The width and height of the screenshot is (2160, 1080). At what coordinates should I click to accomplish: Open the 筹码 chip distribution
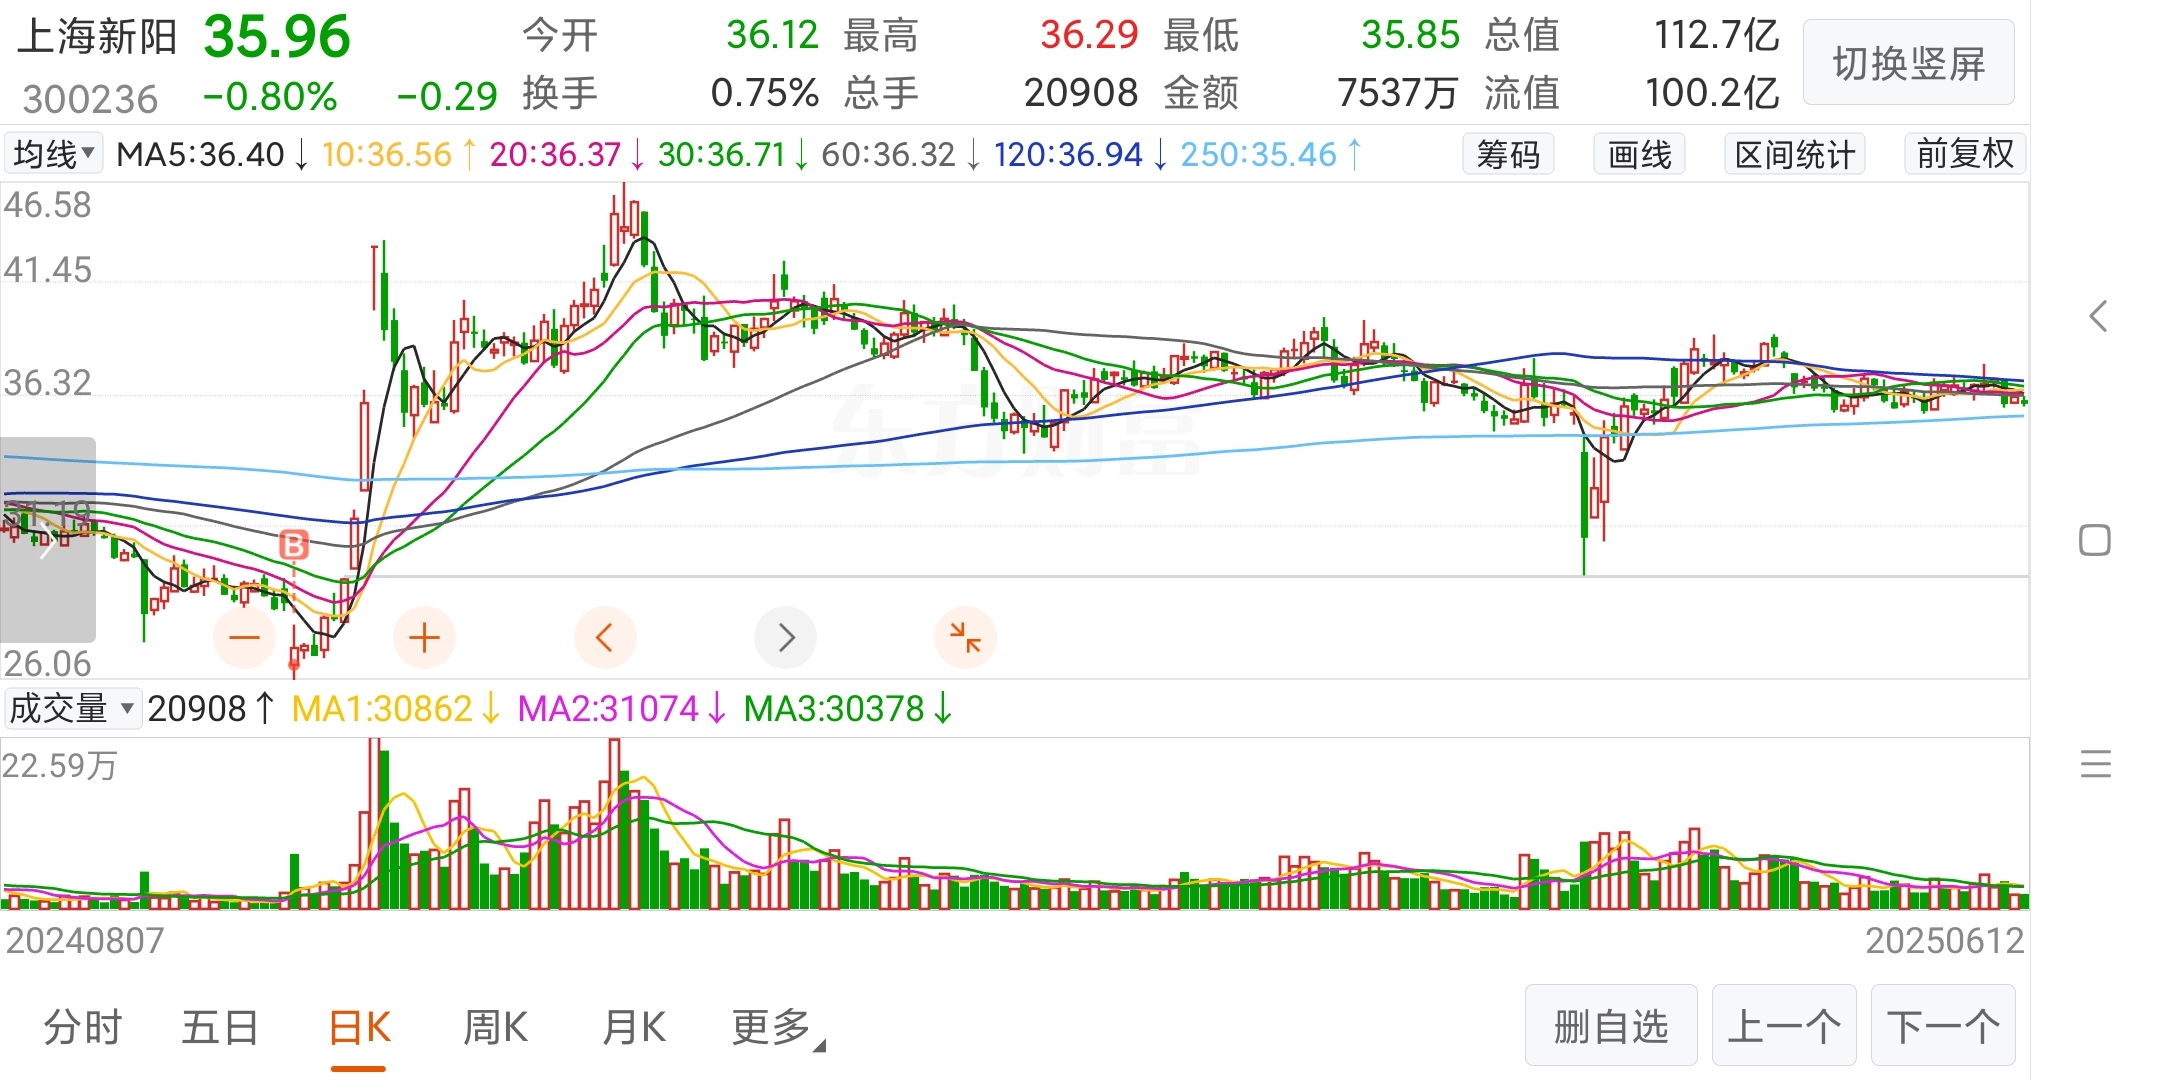click(x=1508, y=154)
